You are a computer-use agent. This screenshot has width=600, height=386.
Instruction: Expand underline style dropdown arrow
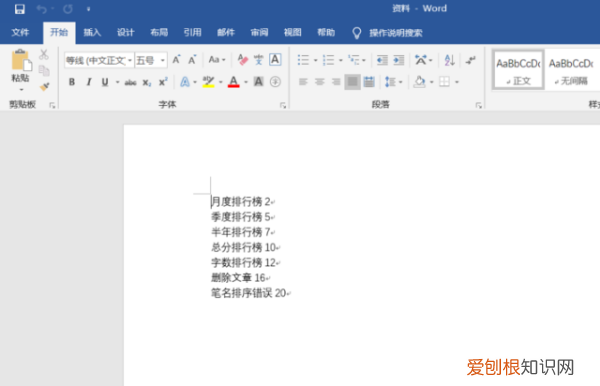pos(117,82)
